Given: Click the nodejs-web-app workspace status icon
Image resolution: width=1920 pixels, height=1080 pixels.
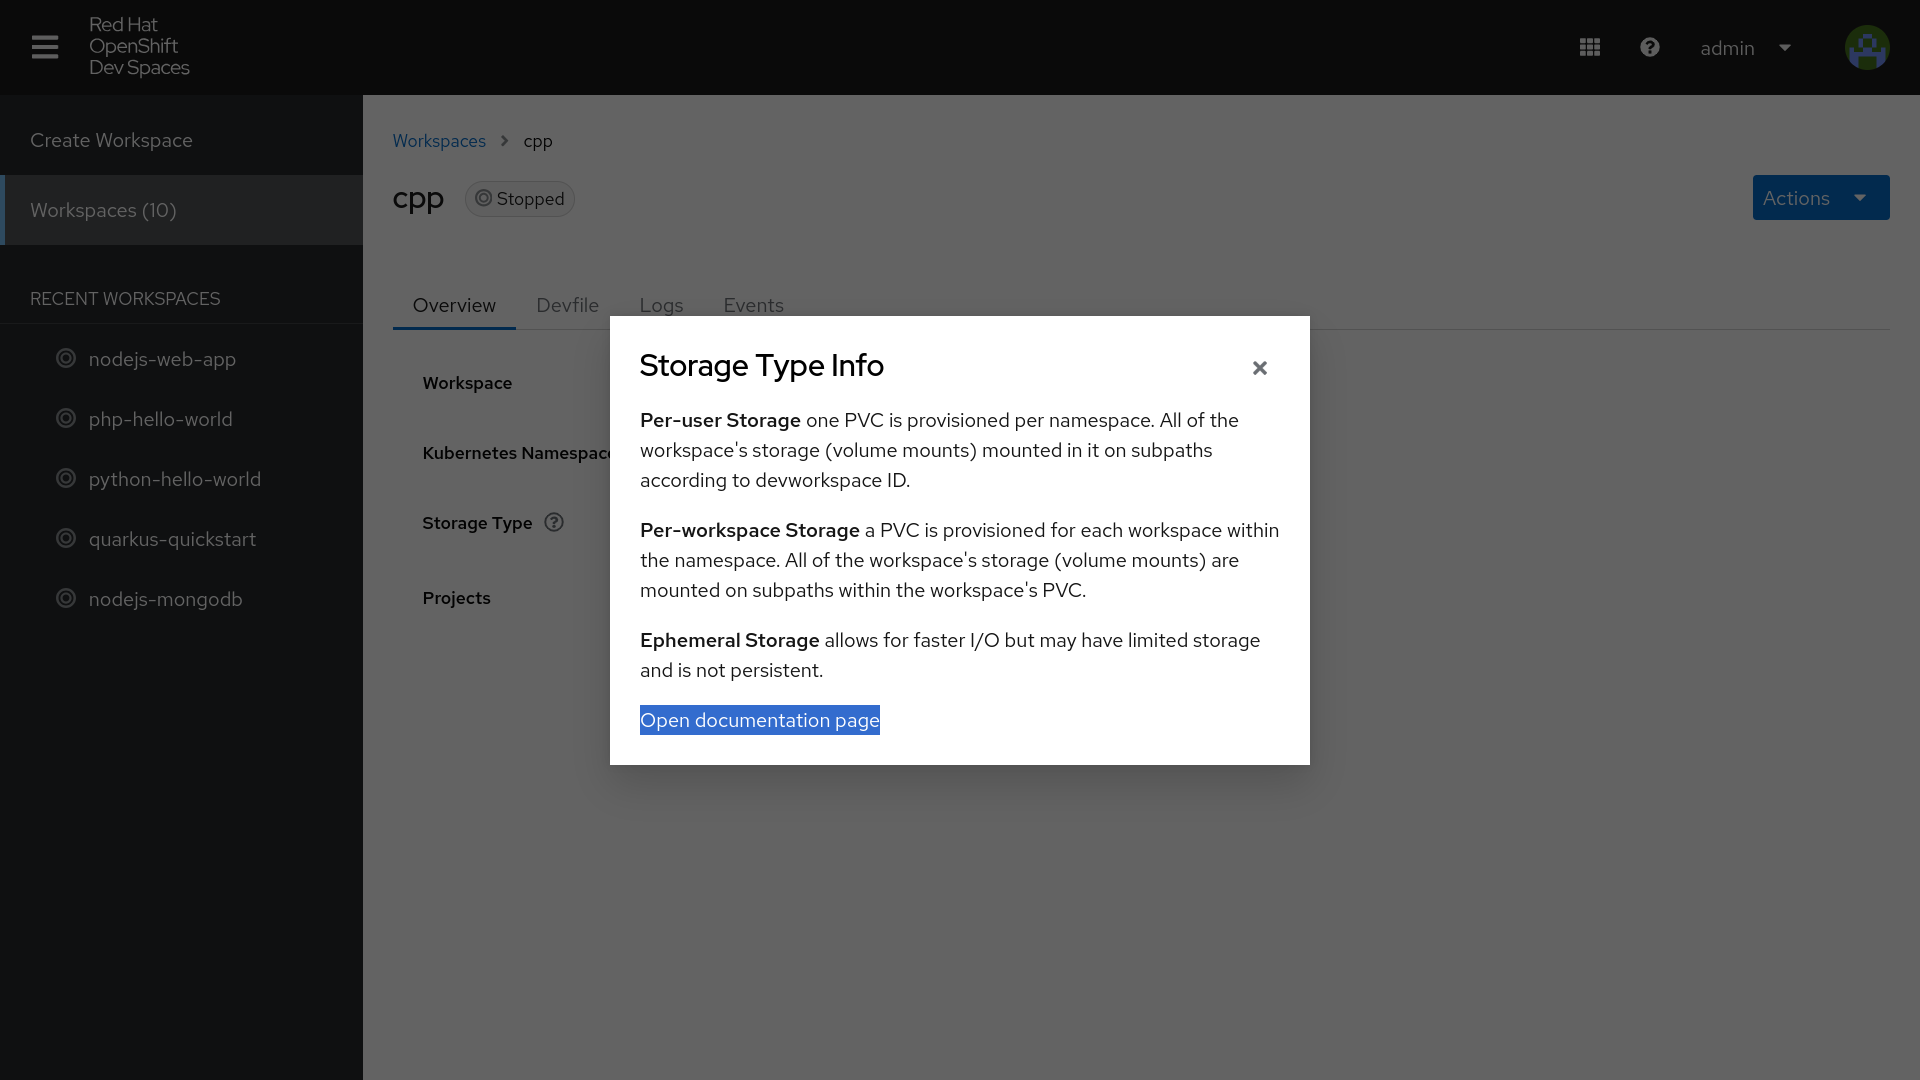Looking at the screenshot, I should point(66,358).
